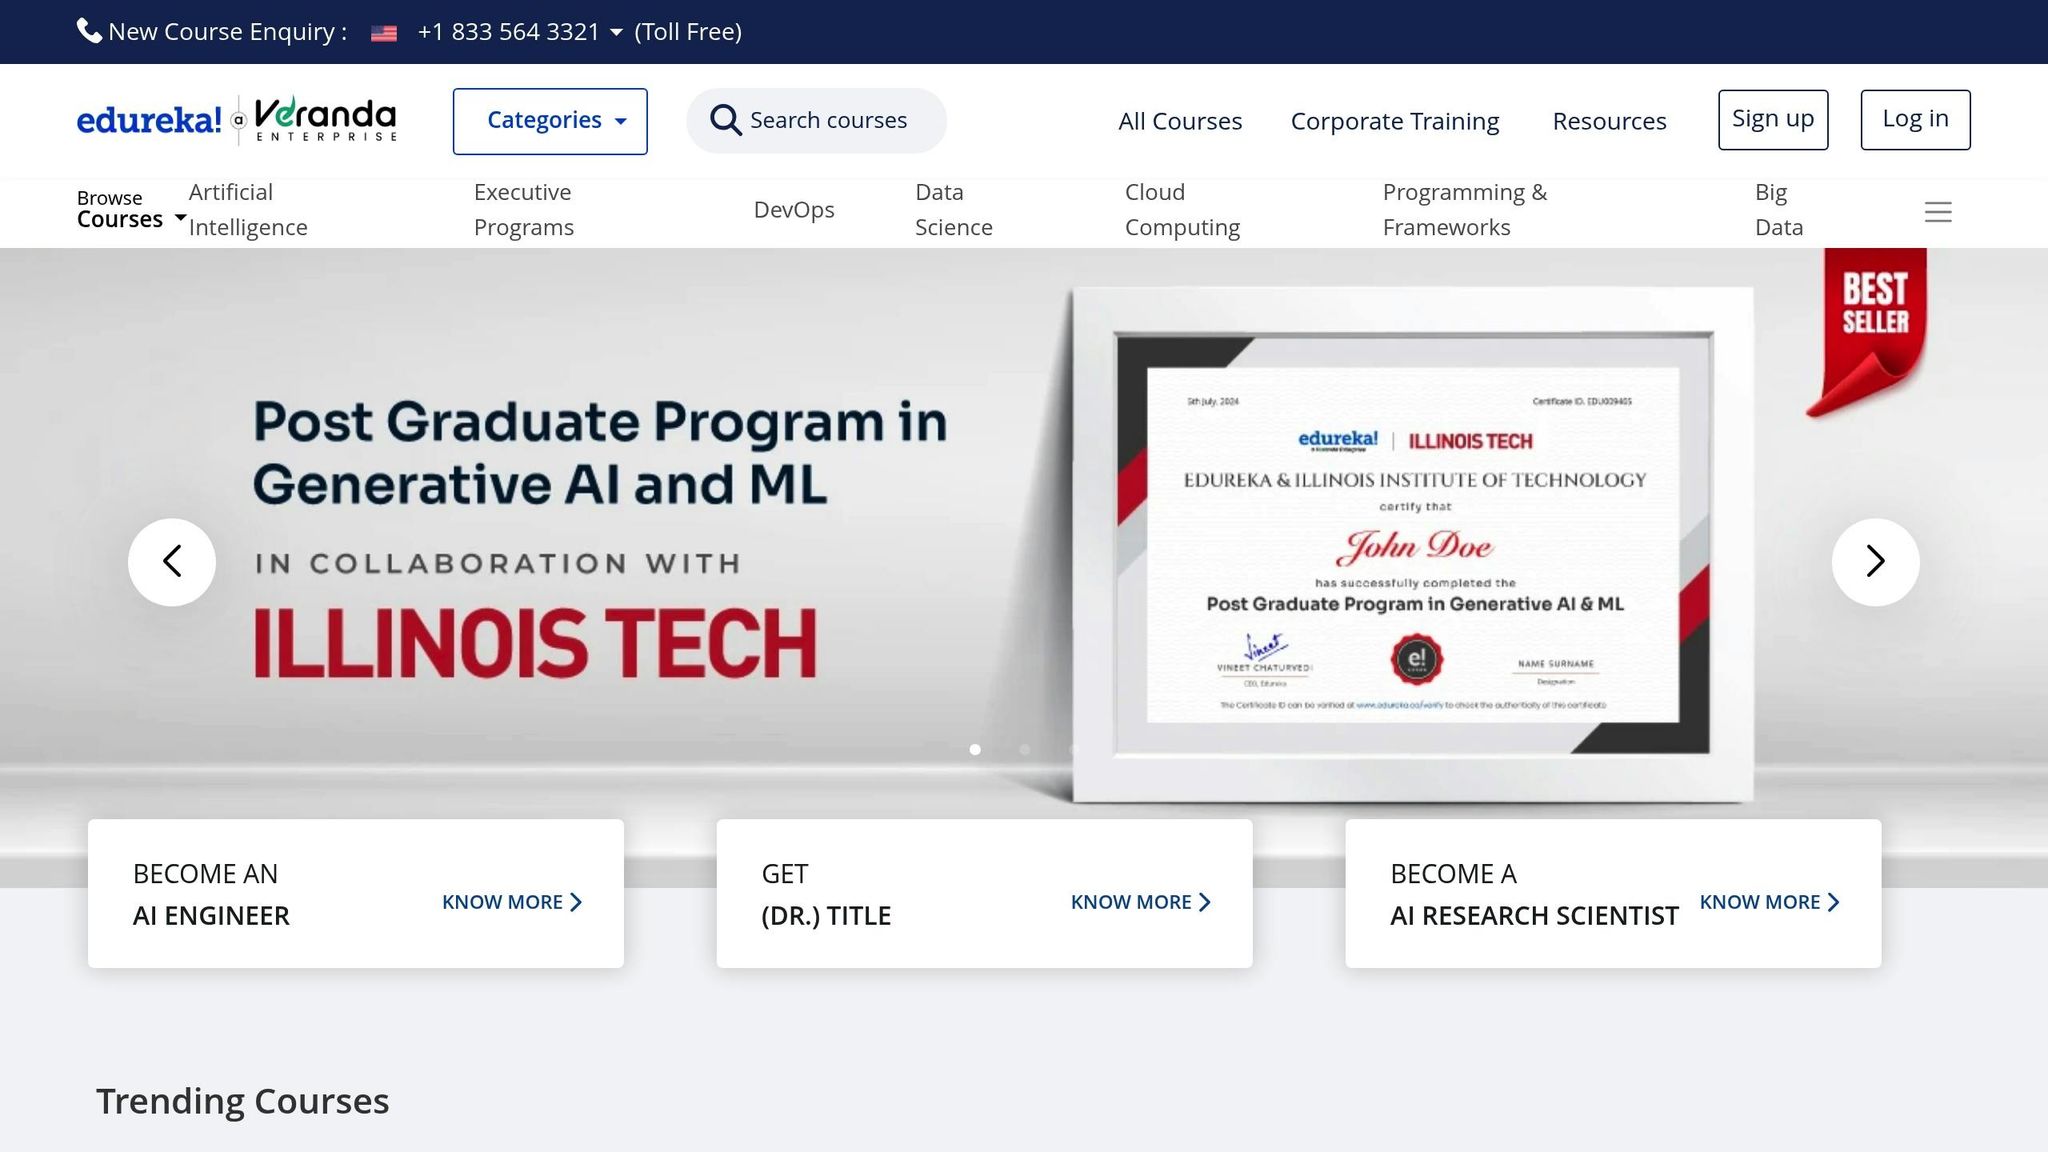Click the edureka! logo

pos(149,121)
